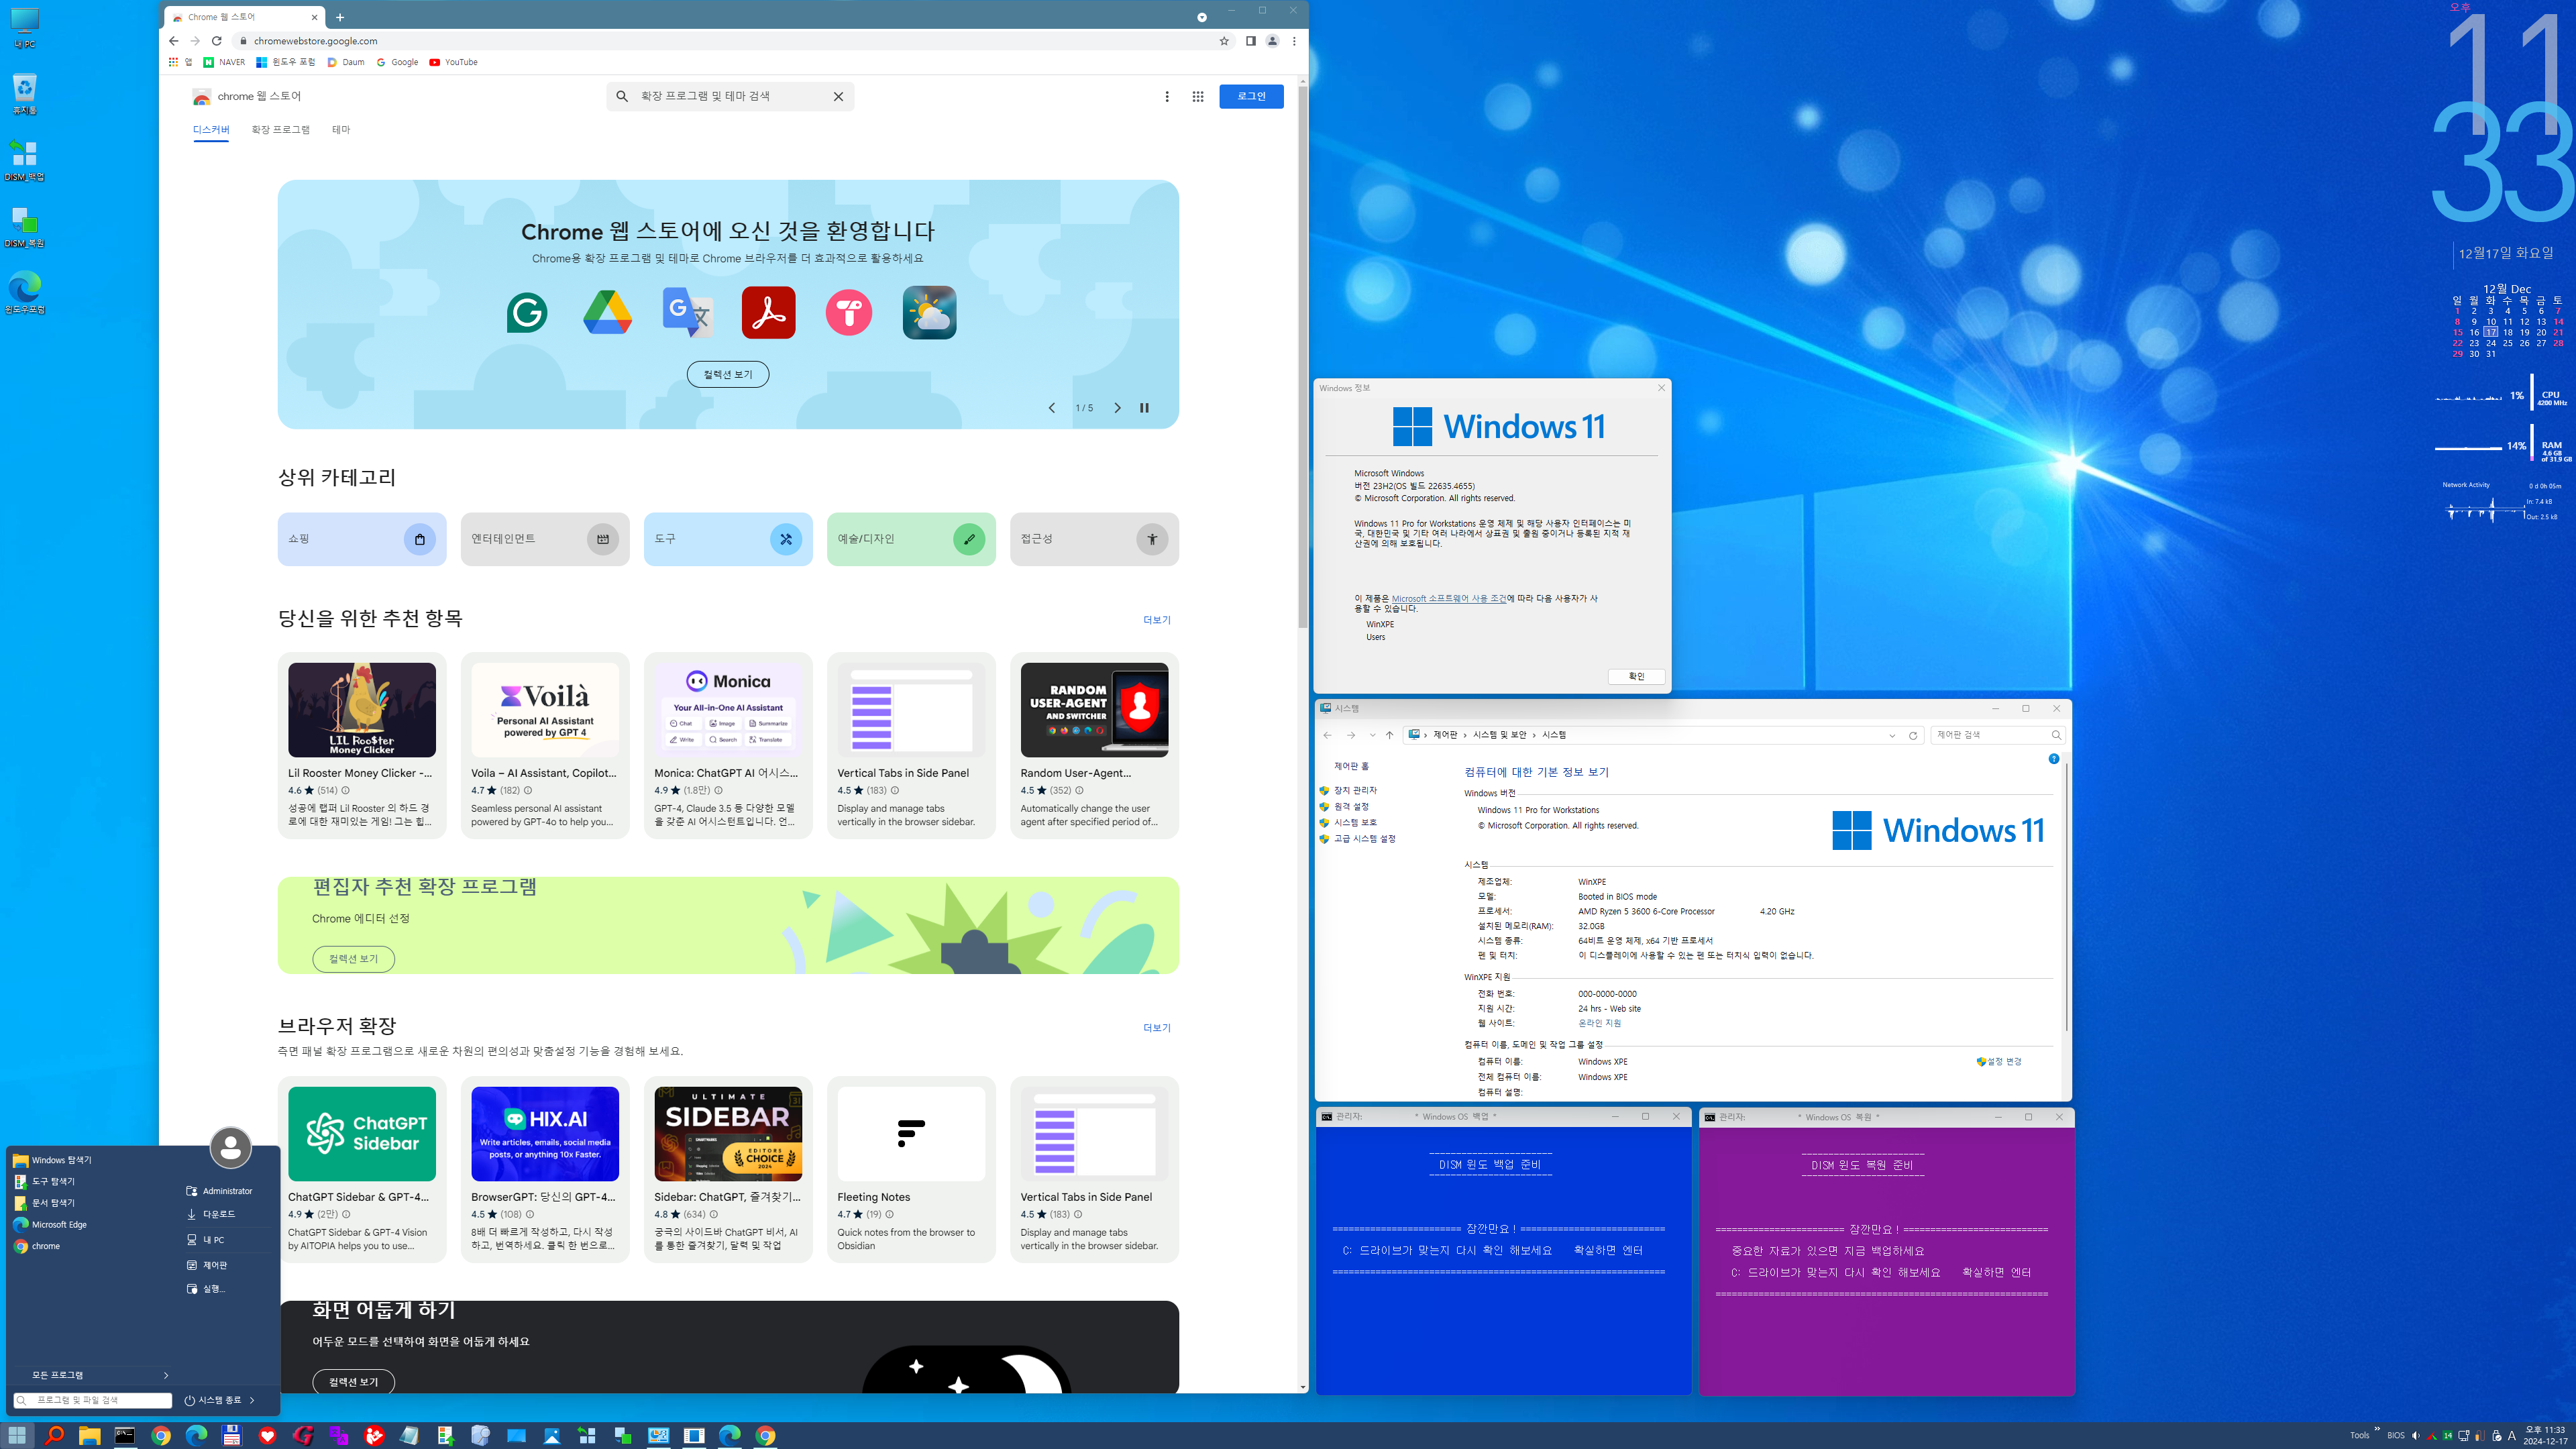Select the 디스커버 tab

click(211, 130)
